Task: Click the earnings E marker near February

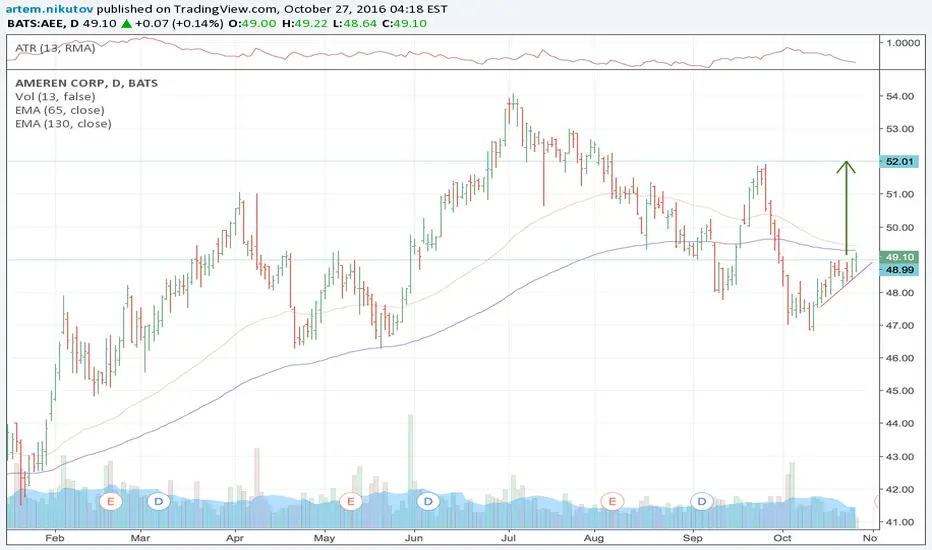Action: [x=111, y=501]
